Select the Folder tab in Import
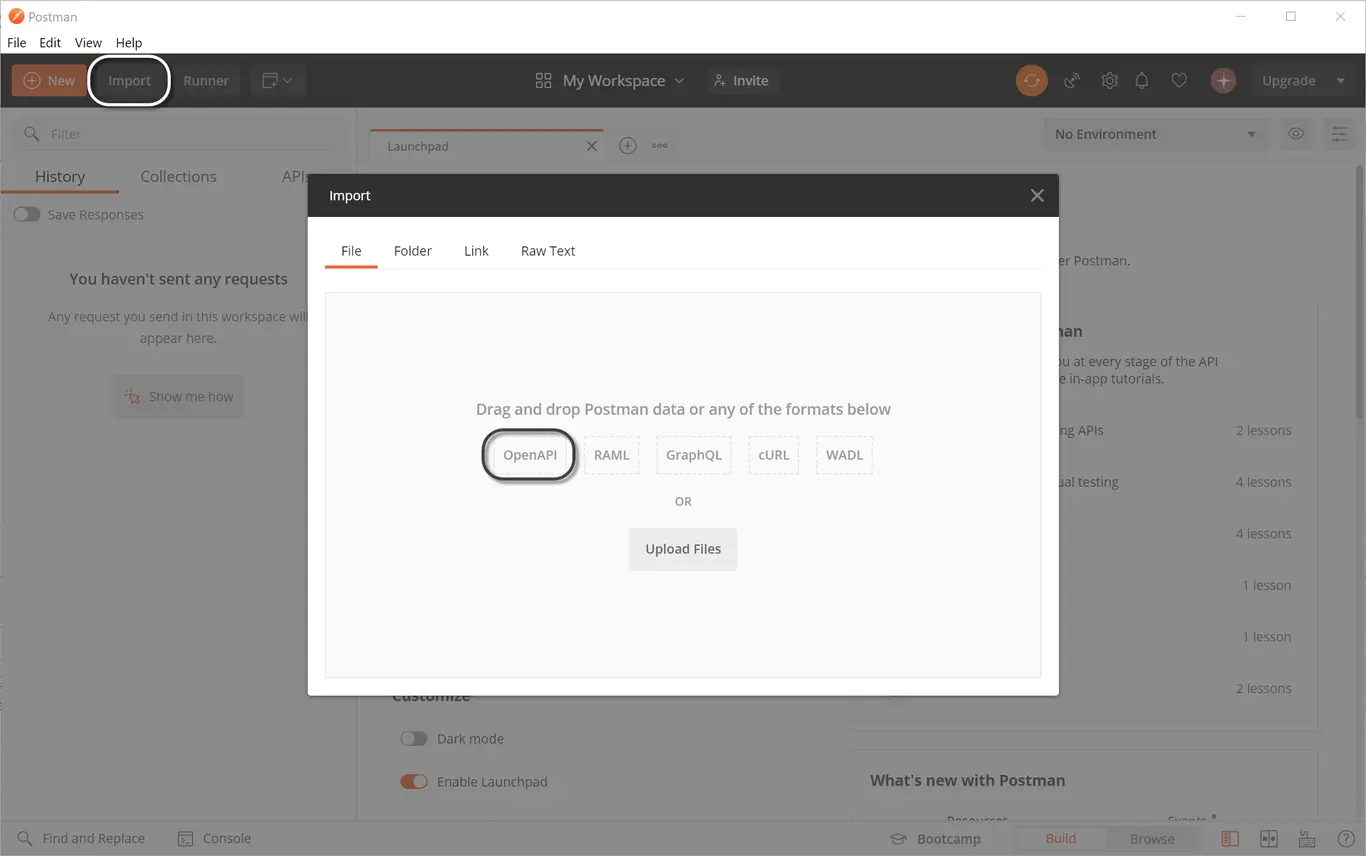1366x856 pixels. (413, 251)
